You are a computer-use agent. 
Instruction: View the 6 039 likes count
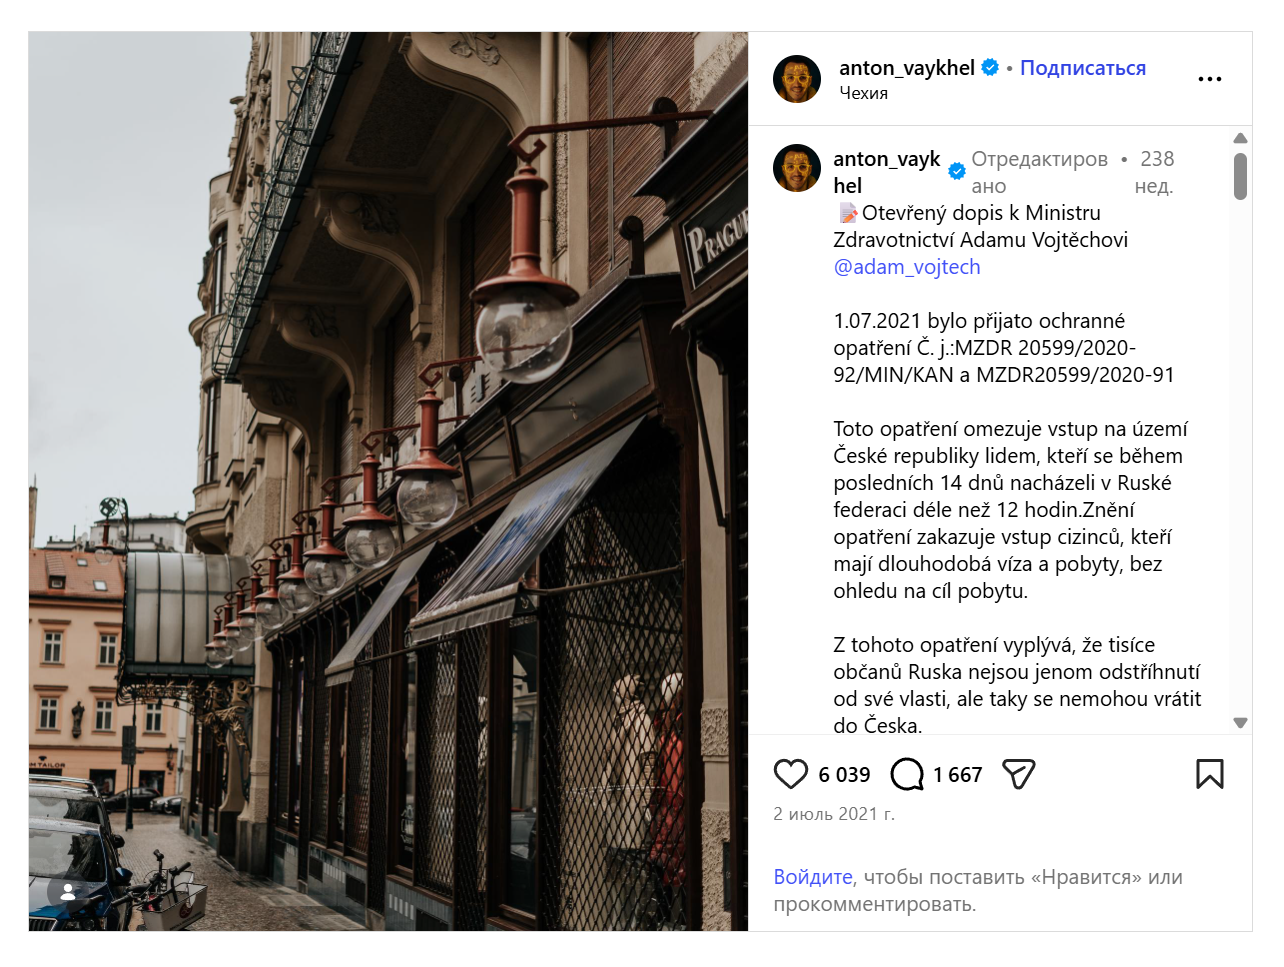point(844,775)
